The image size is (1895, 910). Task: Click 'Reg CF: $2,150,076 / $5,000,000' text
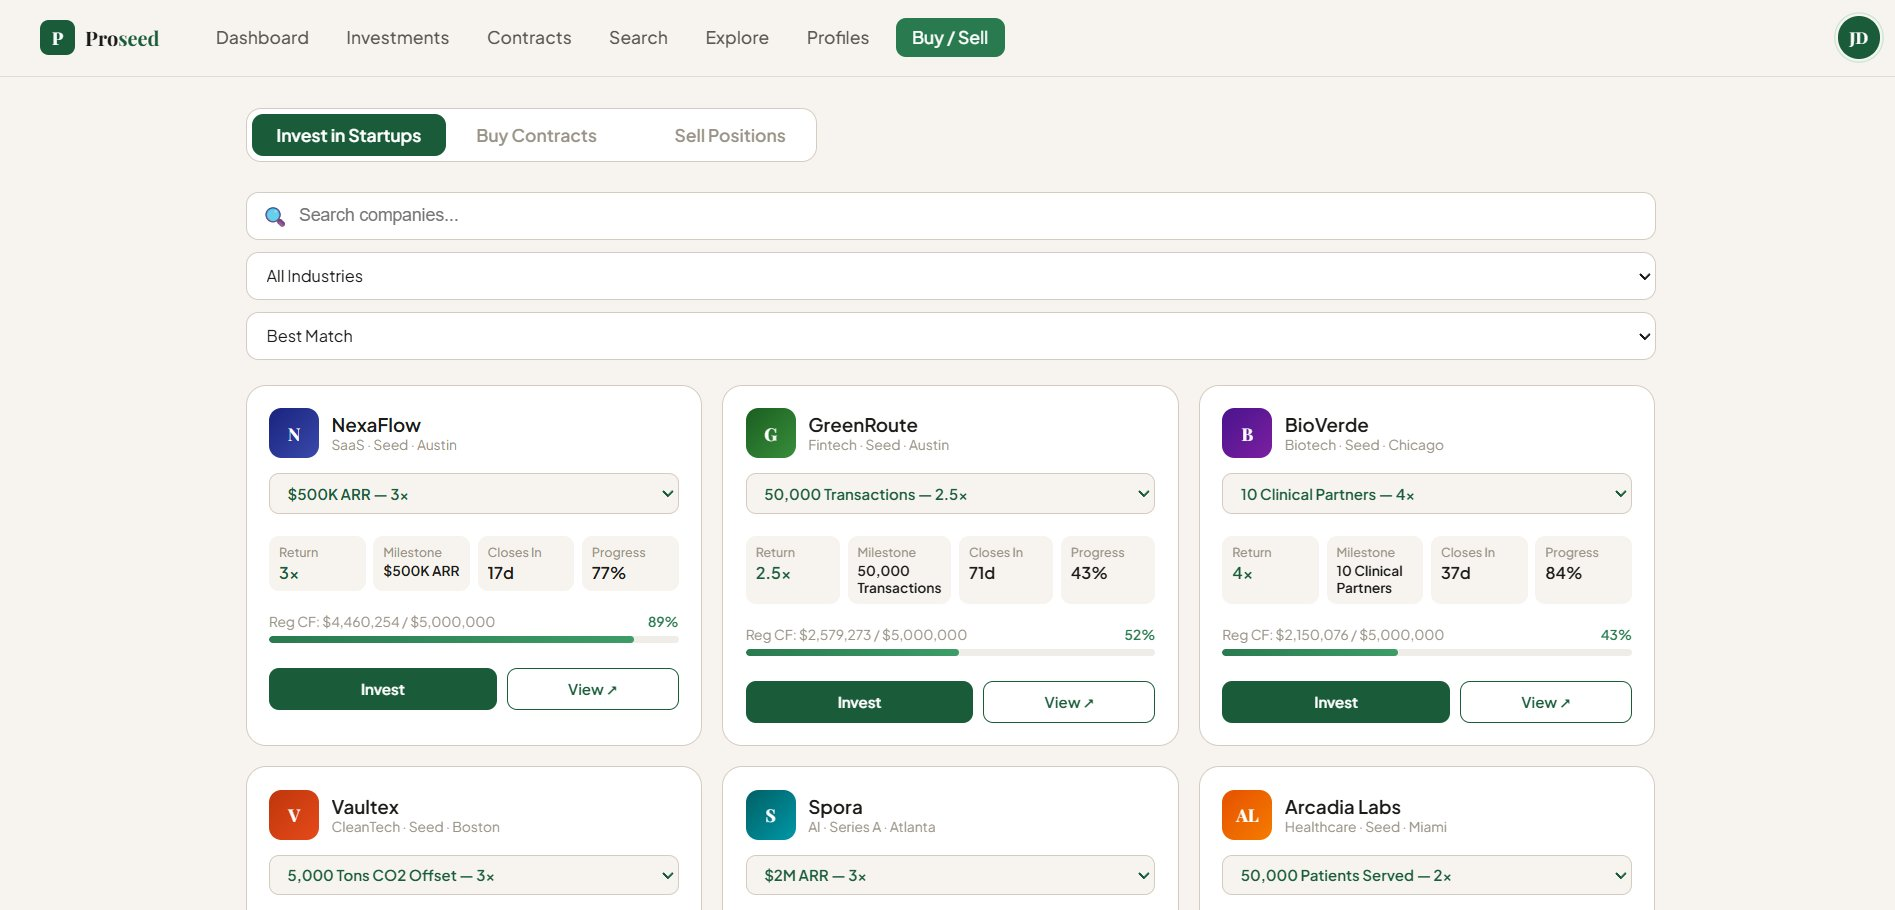pyautogui.click(x=1333, y=635)
